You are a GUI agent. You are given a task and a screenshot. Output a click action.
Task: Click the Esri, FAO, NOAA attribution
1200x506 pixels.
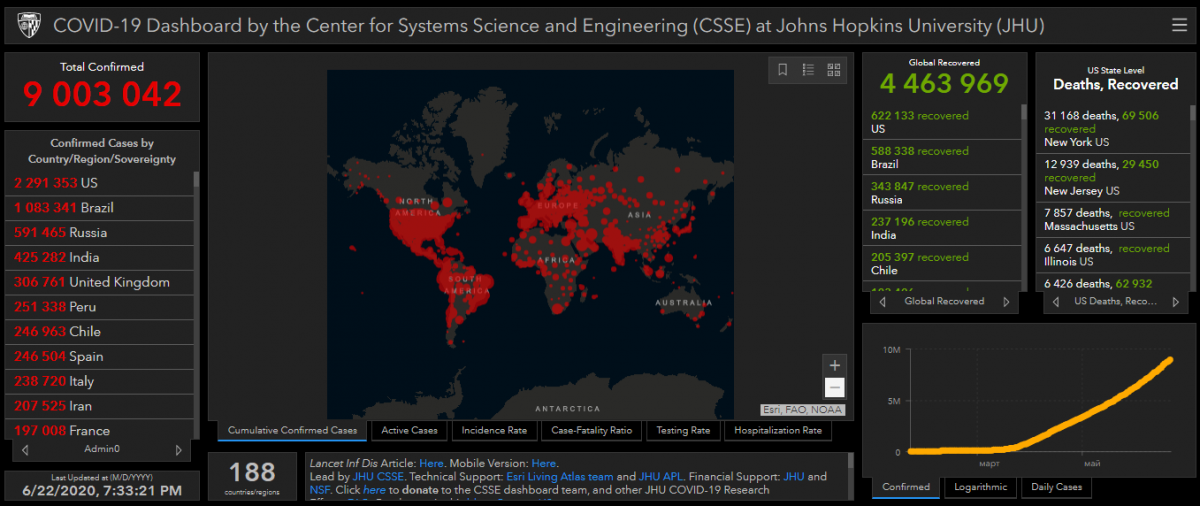tap(802, 409)
